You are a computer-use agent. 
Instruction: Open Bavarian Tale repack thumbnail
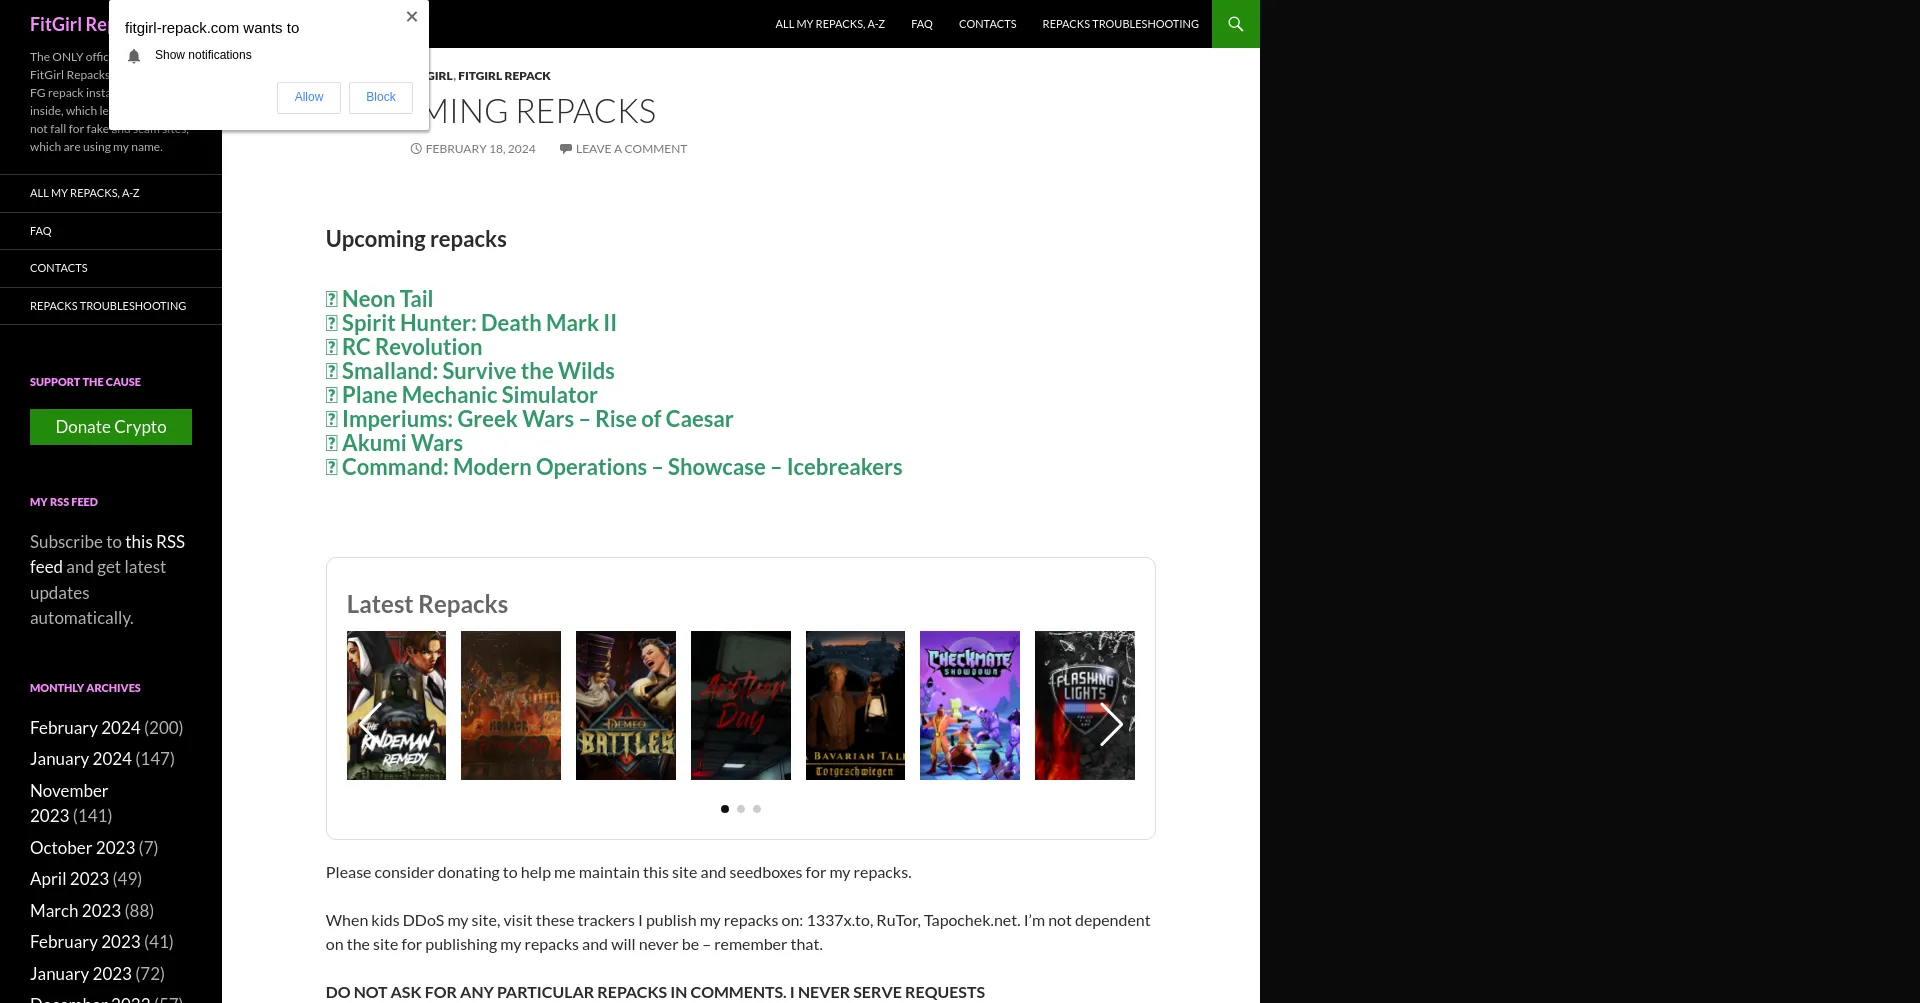coord(855,705)
